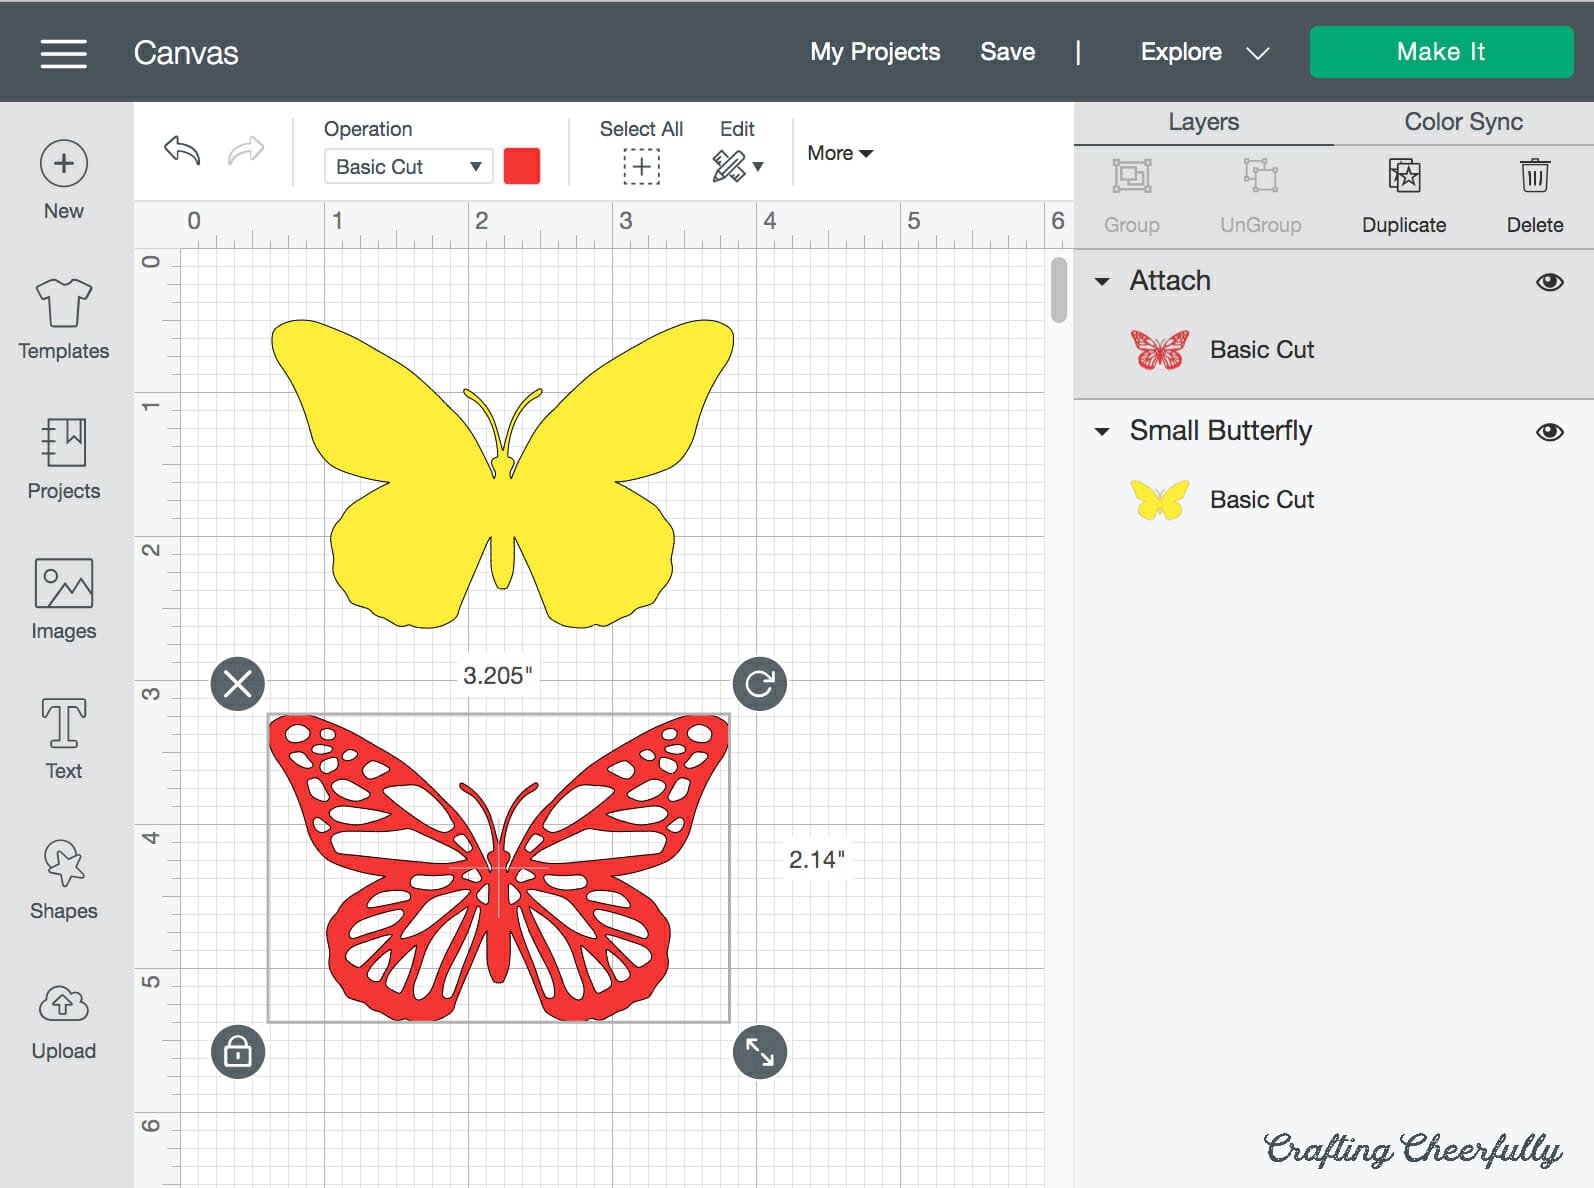The width and height of the screenshot is (1594, 1188).
Task: Open the hamburger menu
Action: (63, 53)
